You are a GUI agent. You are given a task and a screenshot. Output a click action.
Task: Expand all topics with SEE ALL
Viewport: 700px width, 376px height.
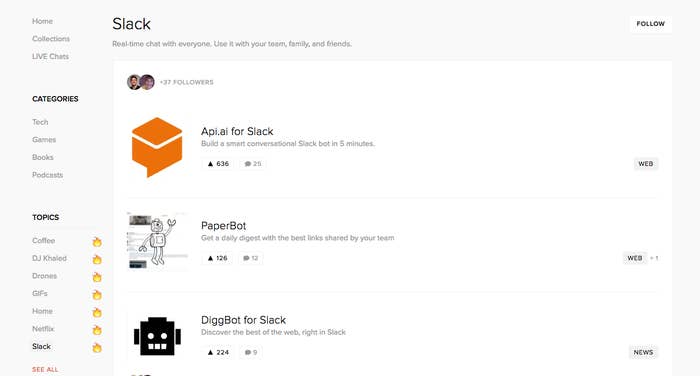(x=45, y=369)
